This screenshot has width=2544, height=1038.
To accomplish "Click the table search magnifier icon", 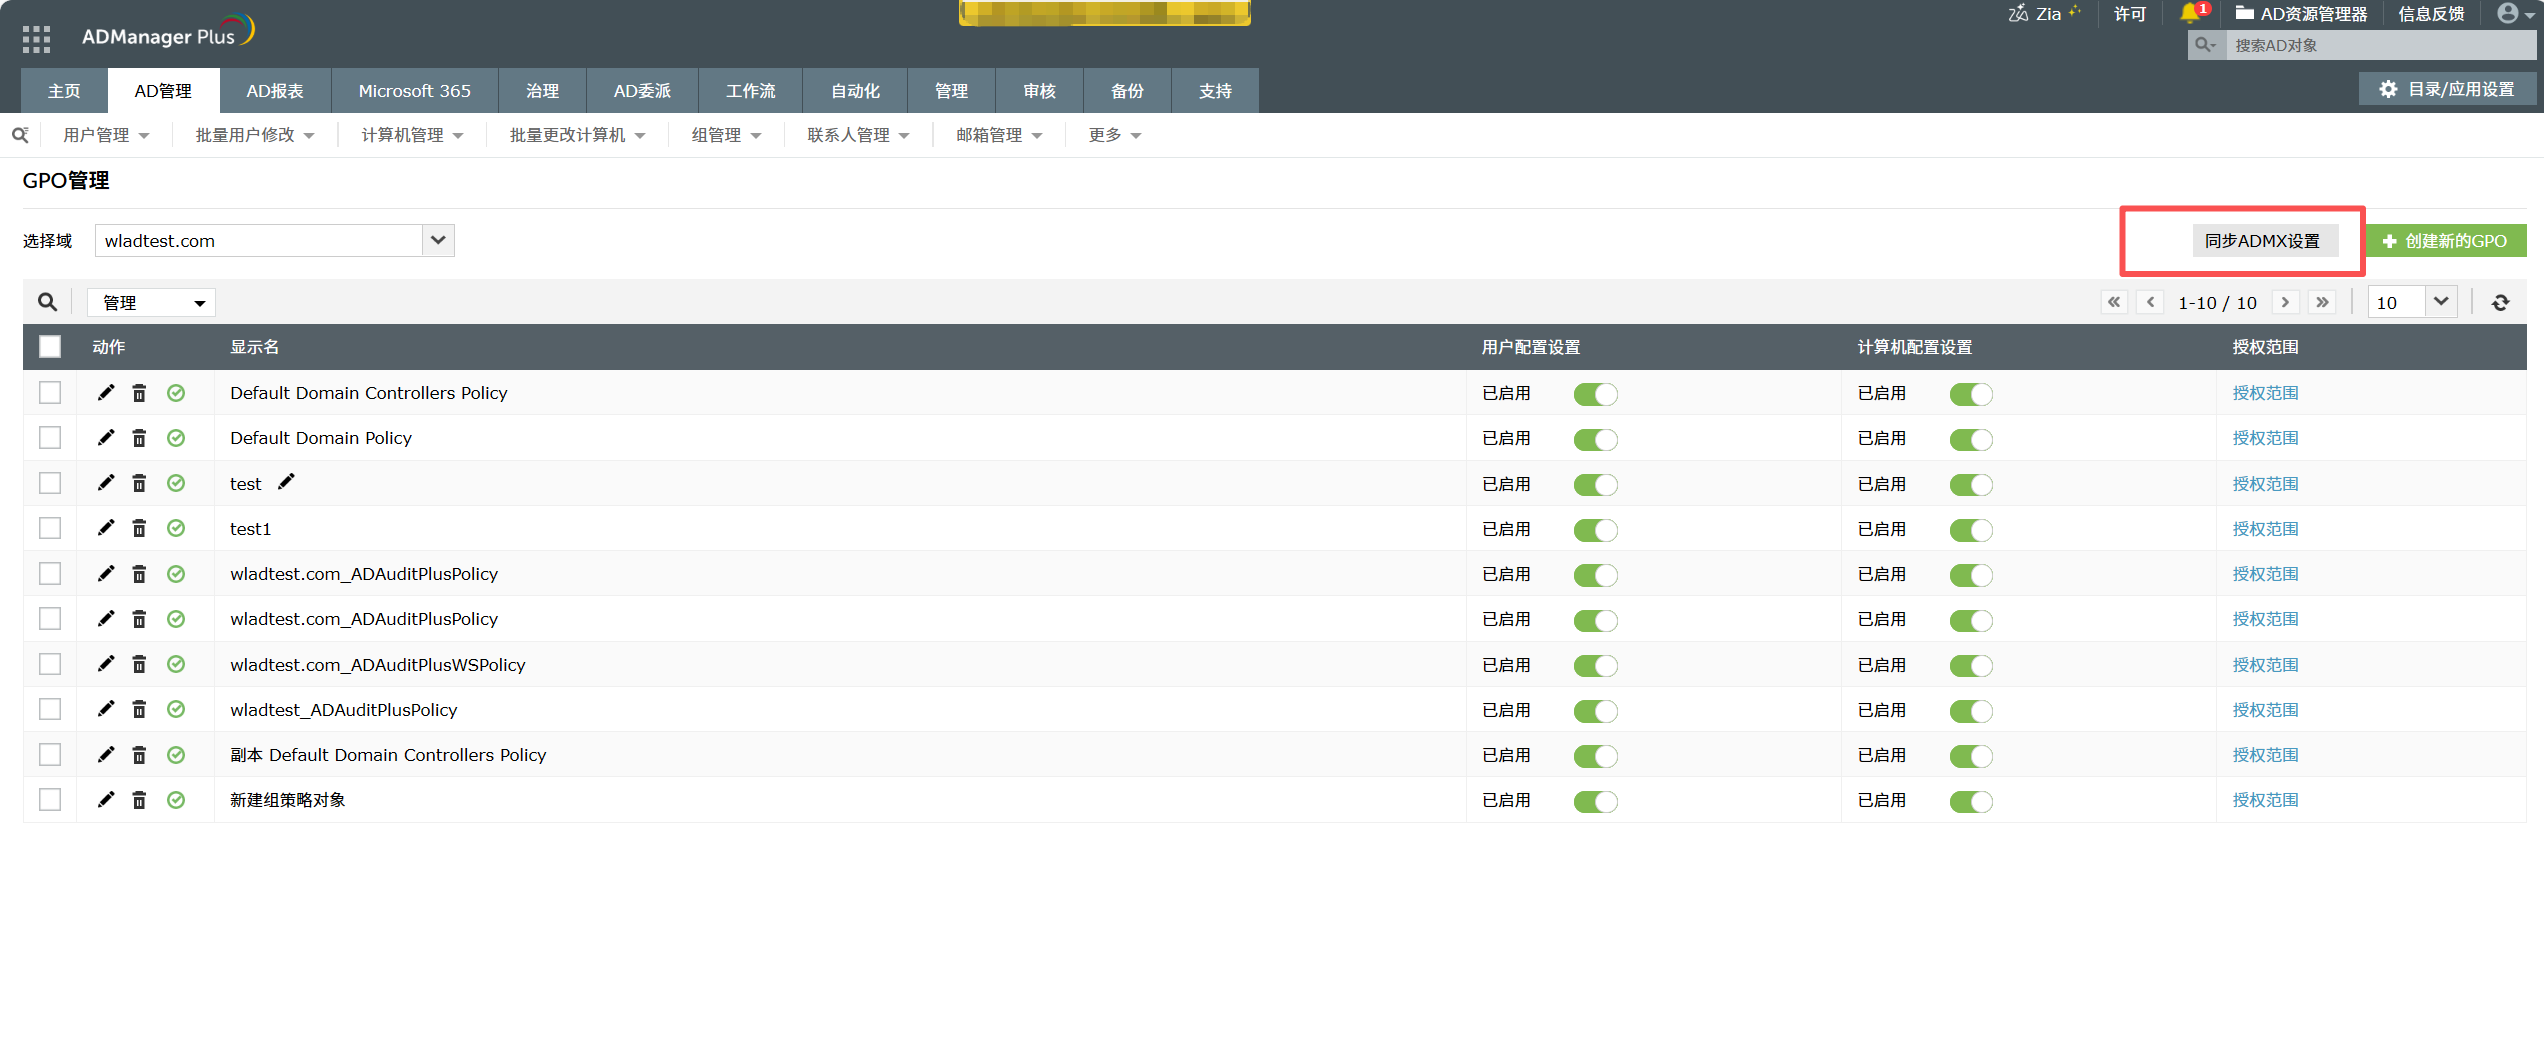I will click(47, 302).
